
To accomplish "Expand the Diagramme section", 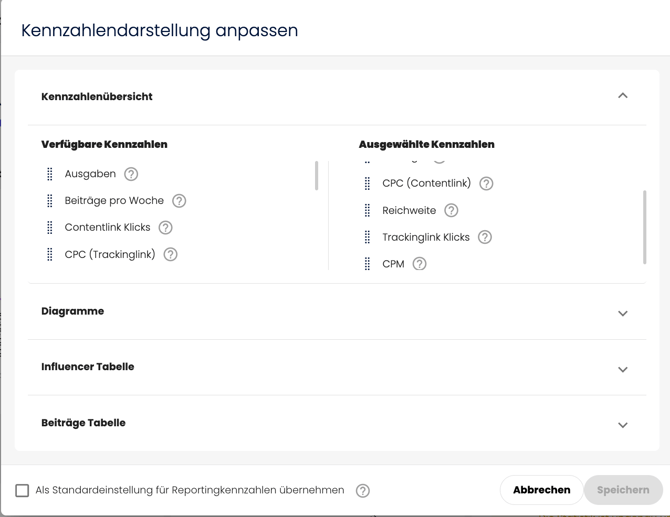I will [x=623, y=313].
